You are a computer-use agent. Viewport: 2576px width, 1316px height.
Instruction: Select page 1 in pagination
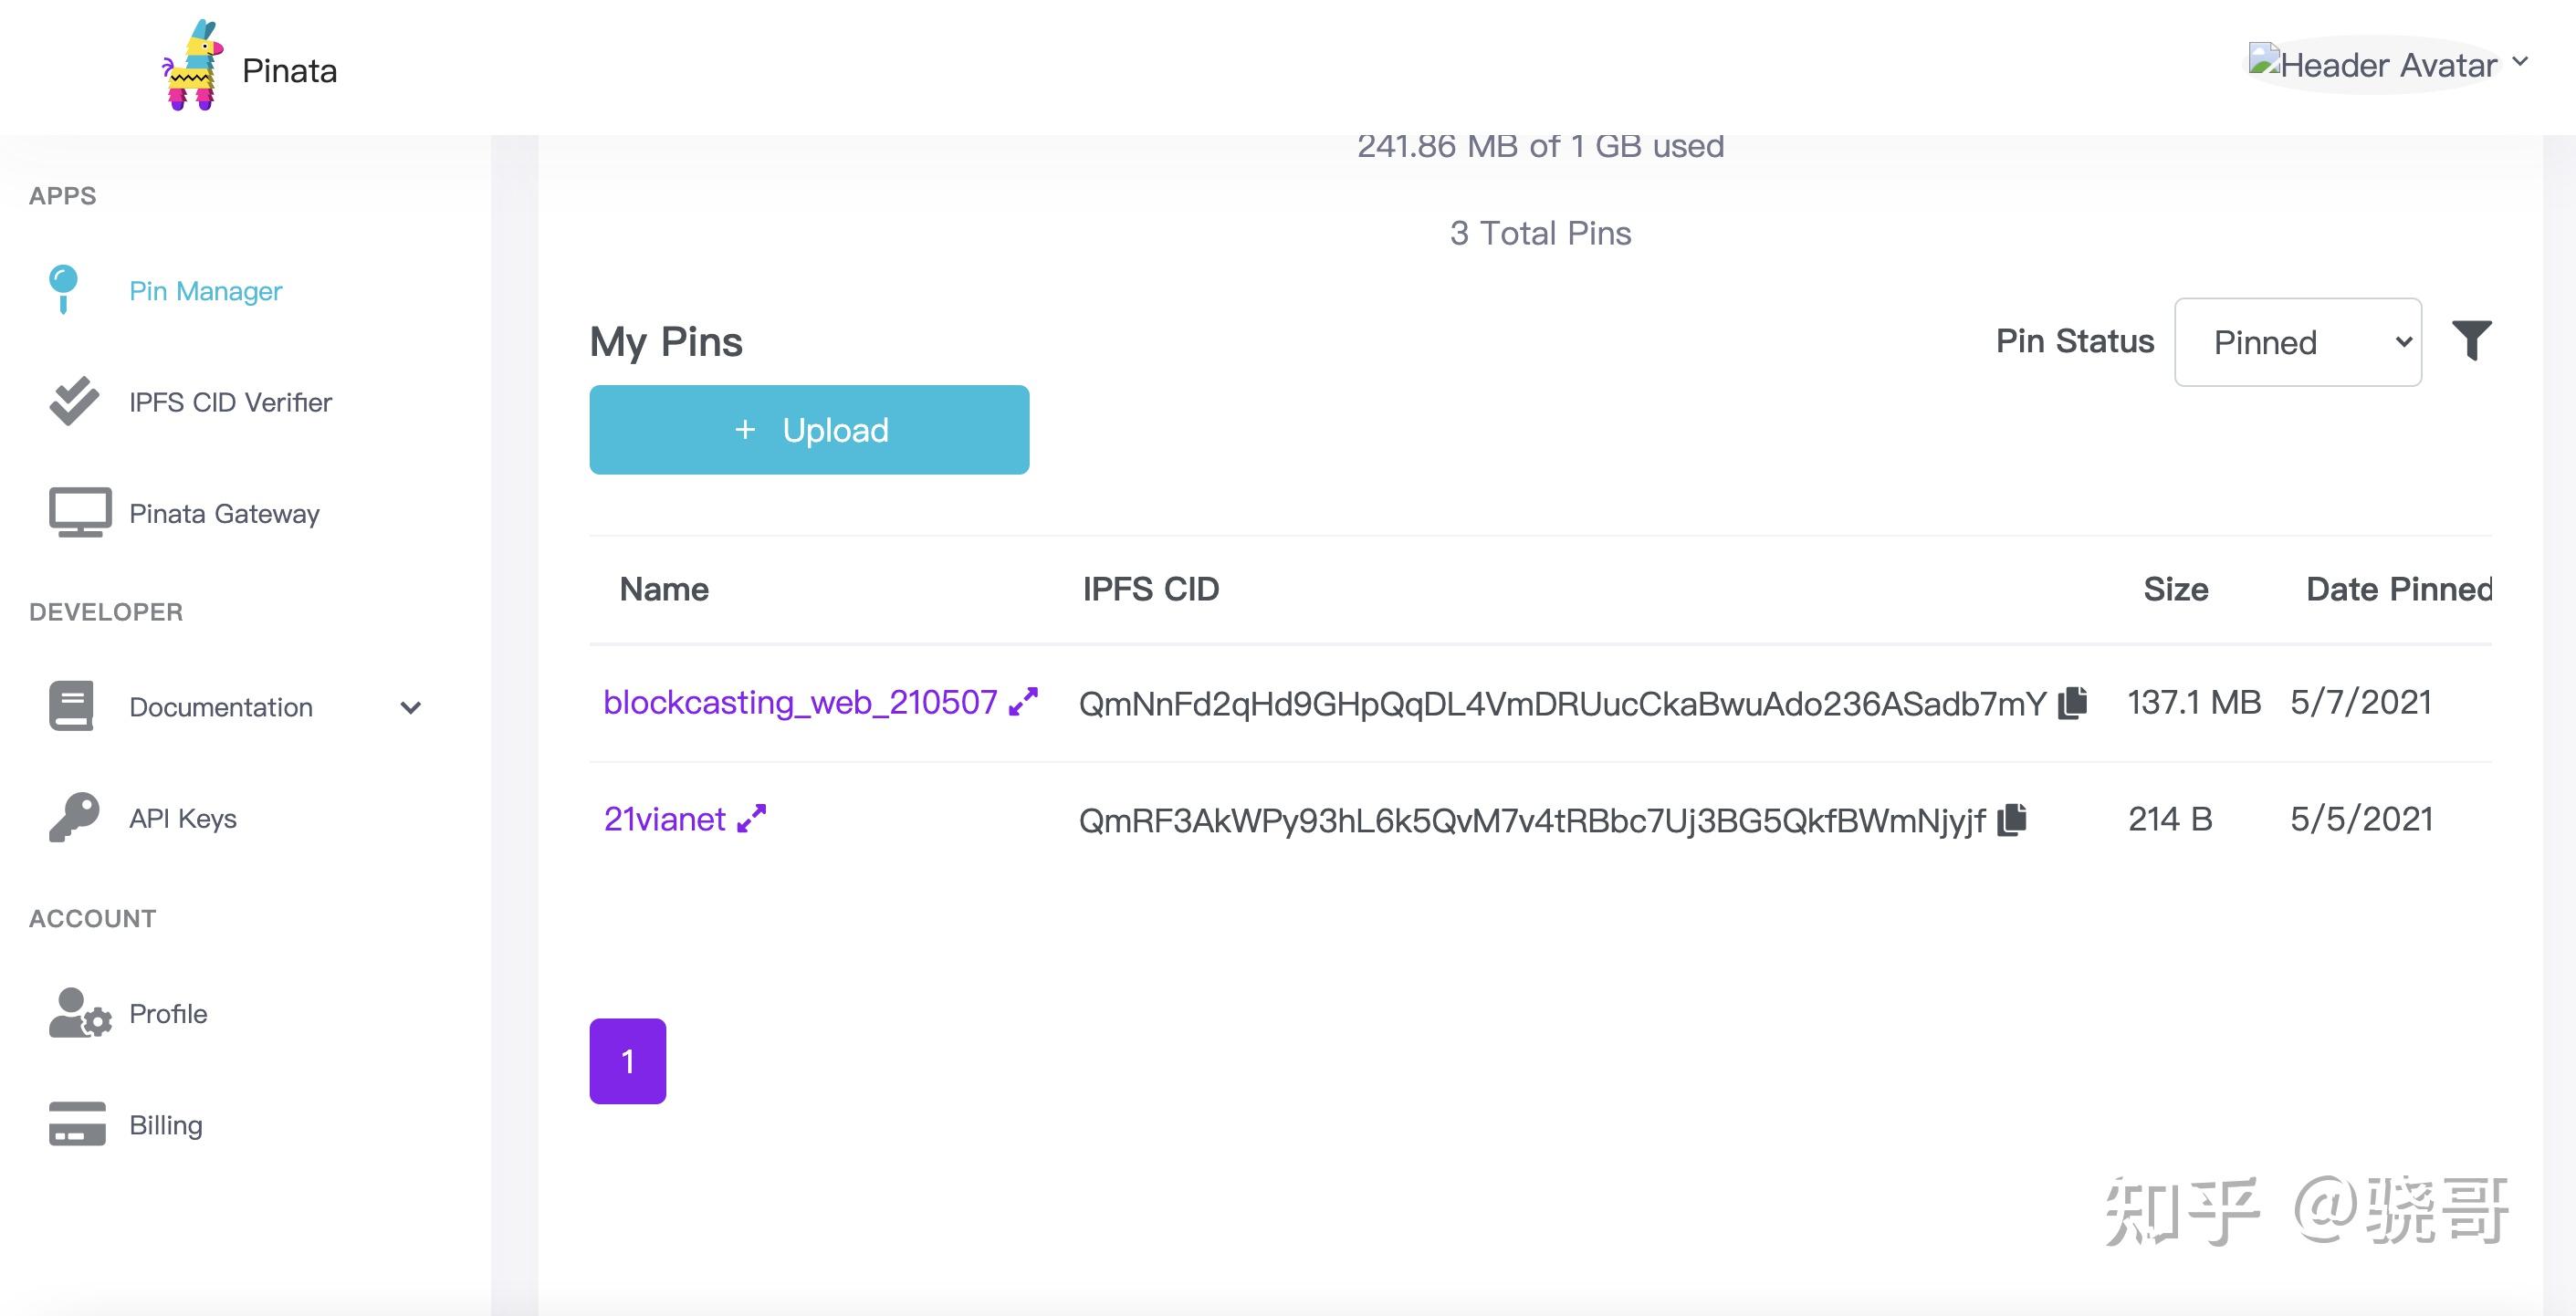(x=627, y=1061)
